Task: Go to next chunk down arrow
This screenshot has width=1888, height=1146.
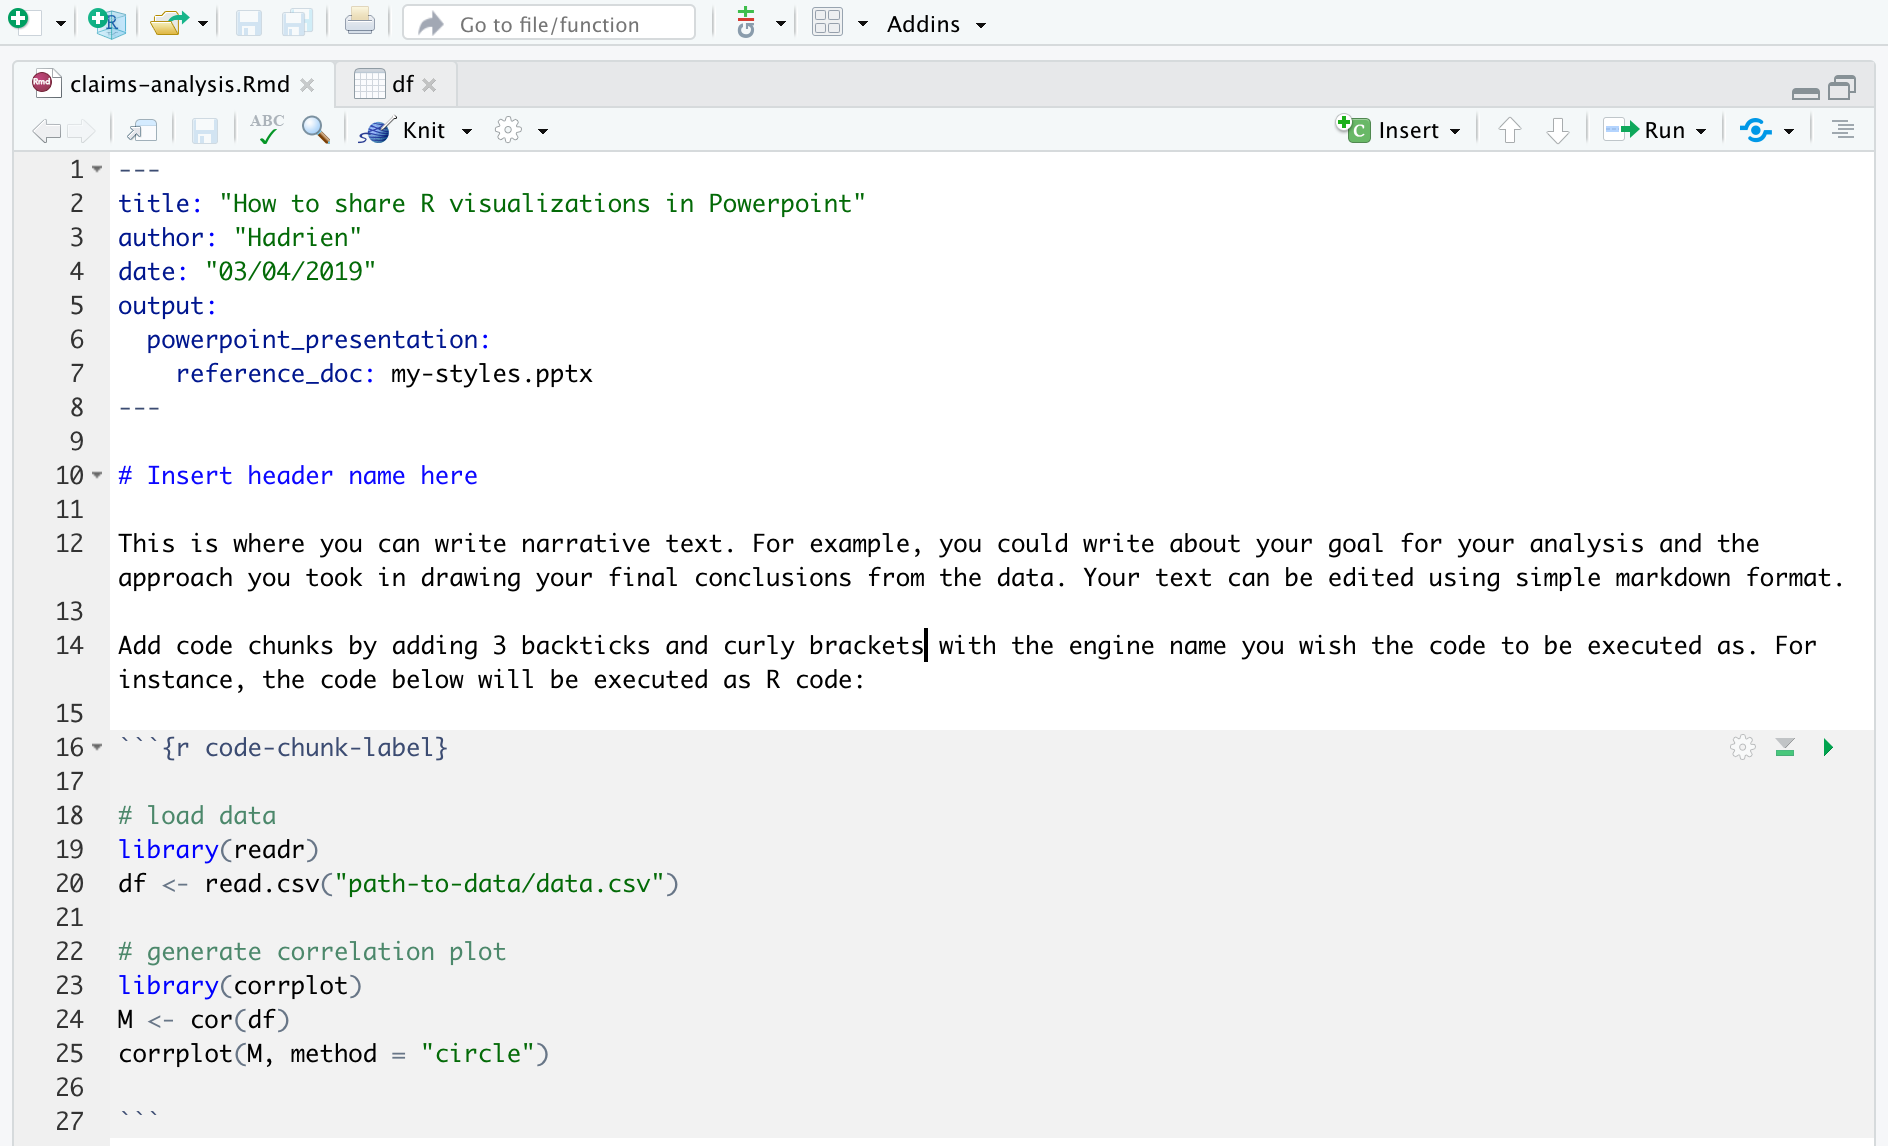Action: [1557, 130]
